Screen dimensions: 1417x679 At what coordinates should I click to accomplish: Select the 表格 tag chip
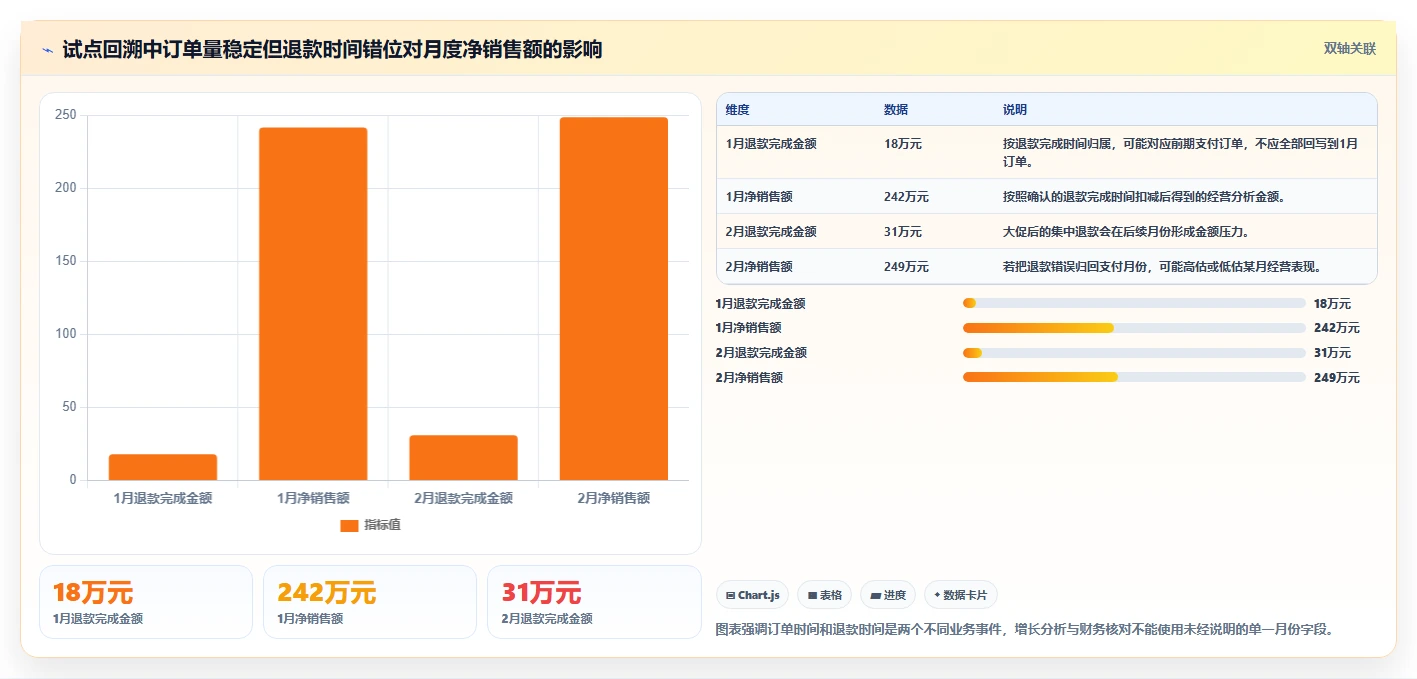pos(824,595)
